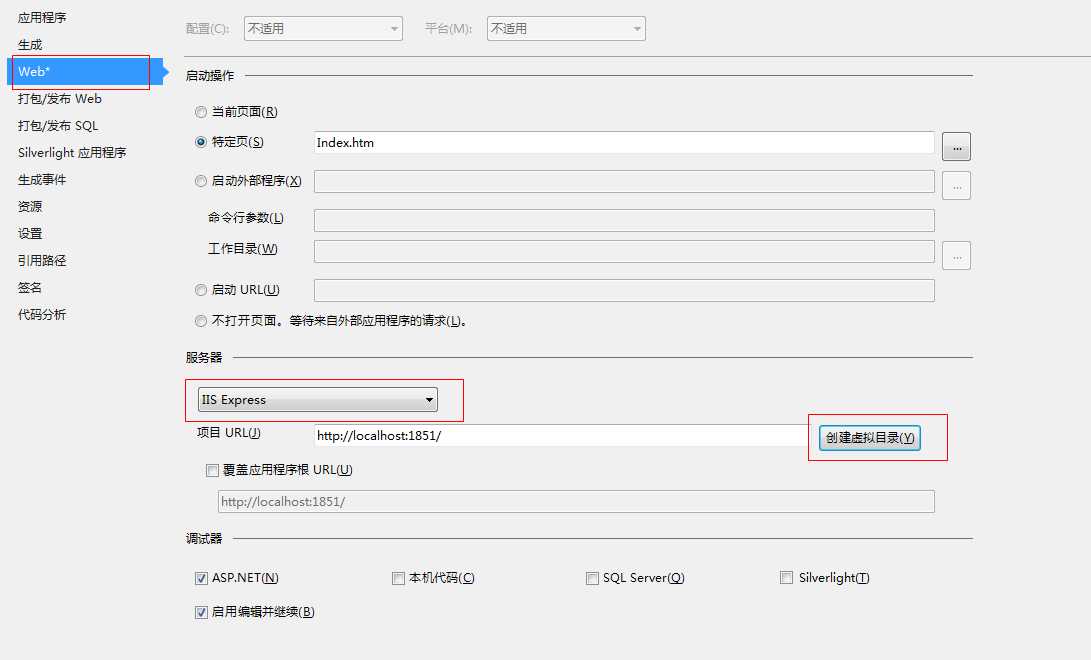Click the Index.htm specific page field

coord(624,143)
